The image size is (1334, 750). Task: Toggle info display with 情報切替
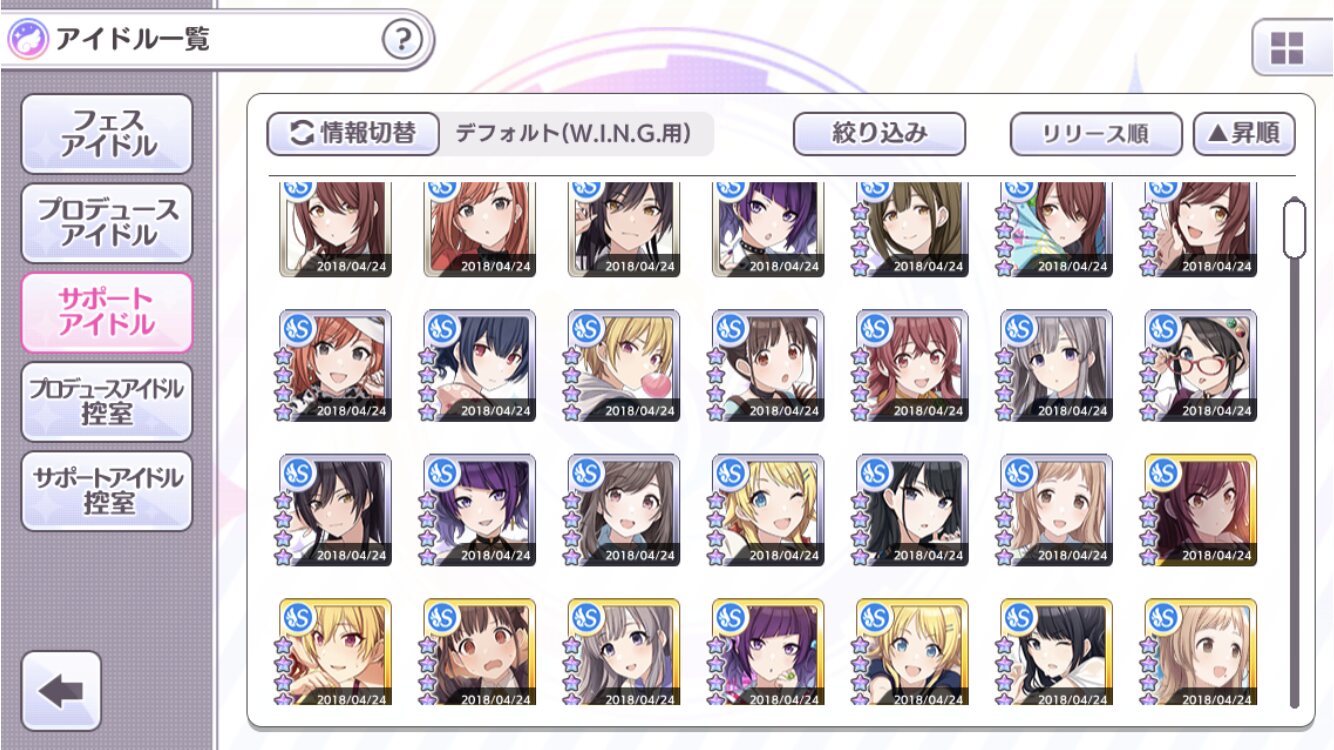click(x=353, y=133)
